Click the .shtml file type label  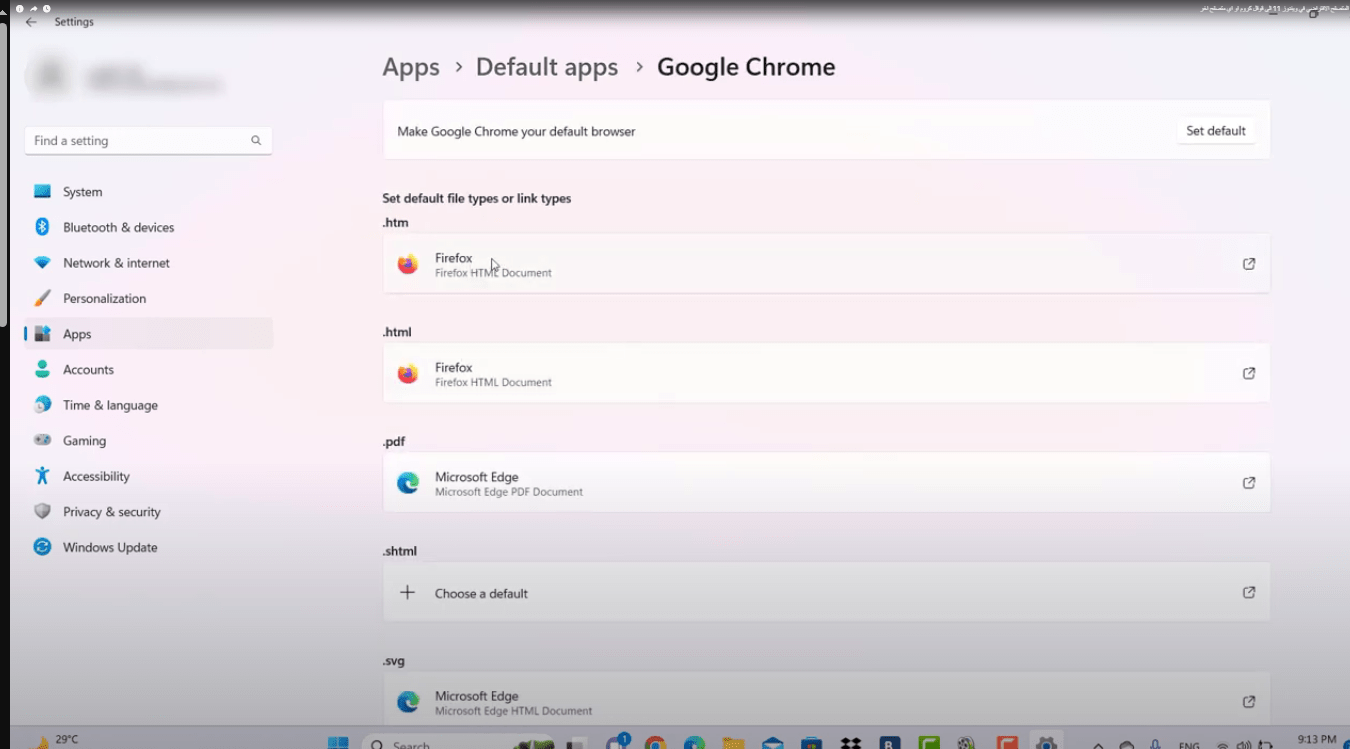point(399,551)
